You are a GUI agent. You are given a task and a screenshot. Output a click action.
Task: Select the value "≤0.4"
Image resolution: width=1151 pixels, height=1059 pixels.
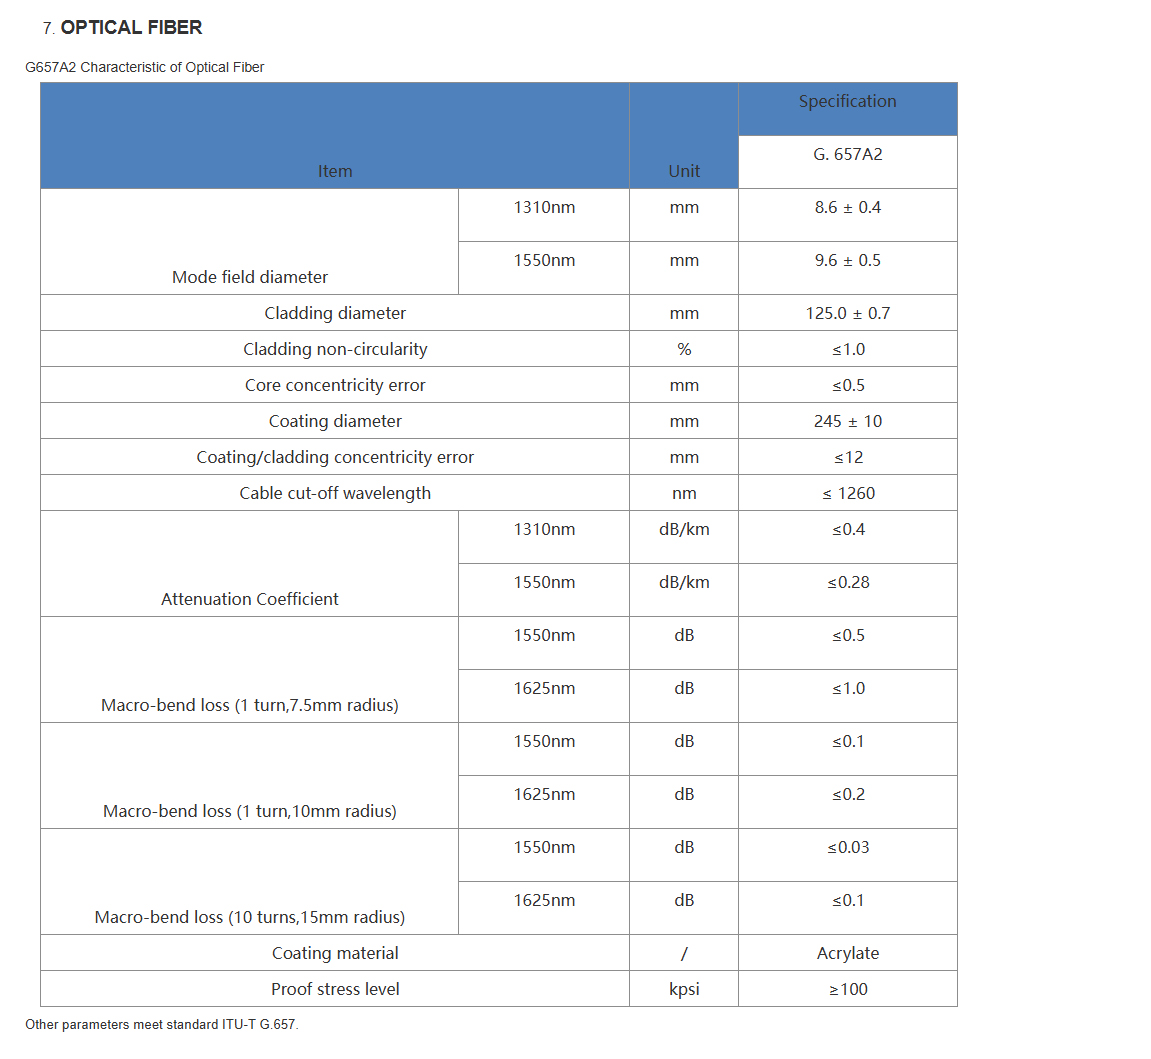[848, 529]
